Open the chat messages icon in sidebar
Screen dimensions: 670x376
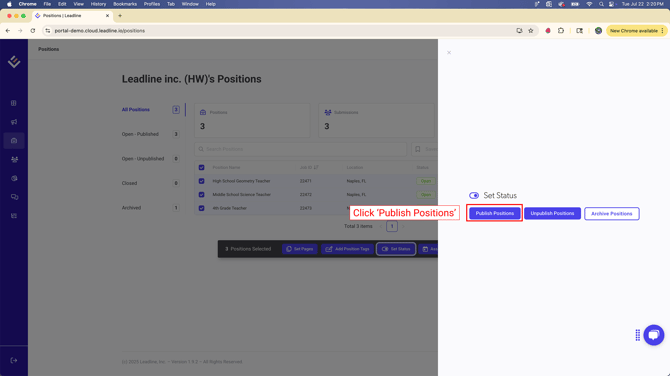tap(14, 197)
